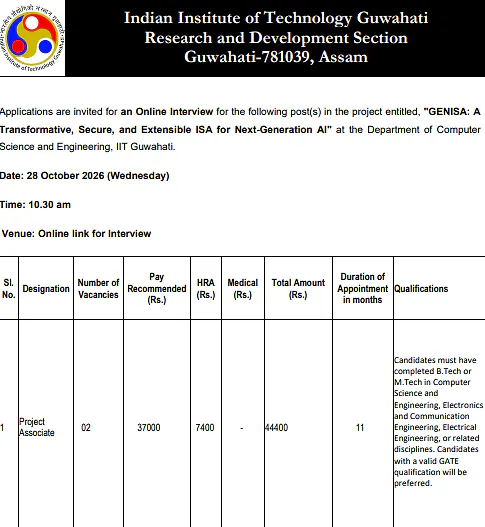Click the duration value '11'

[x=360, y=428]
